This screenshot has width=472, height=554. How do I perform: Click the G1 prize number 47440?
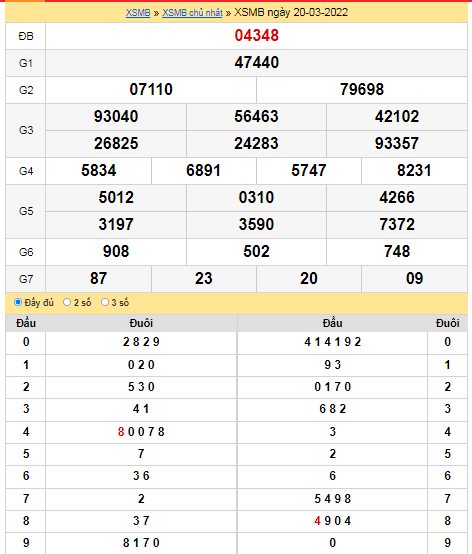coord(256,63)
